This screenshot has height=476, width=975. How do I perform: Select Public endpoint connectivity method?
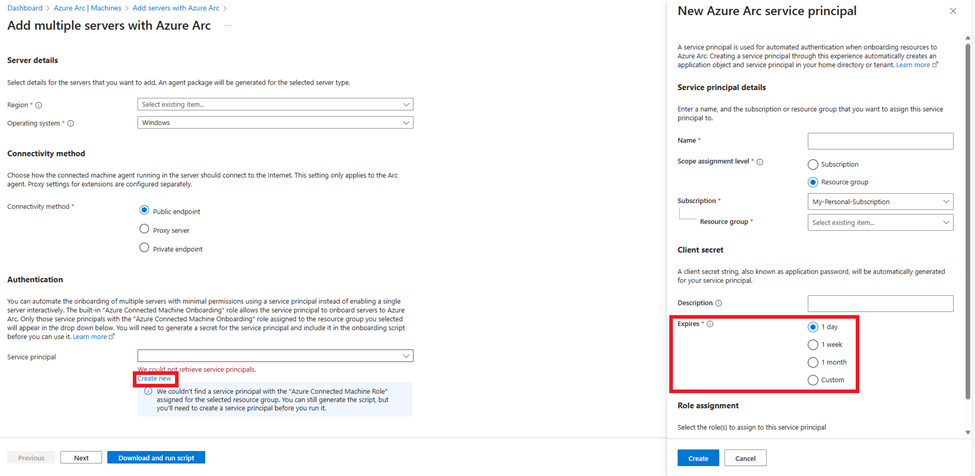pyautogui.click(x=144, y=211)
